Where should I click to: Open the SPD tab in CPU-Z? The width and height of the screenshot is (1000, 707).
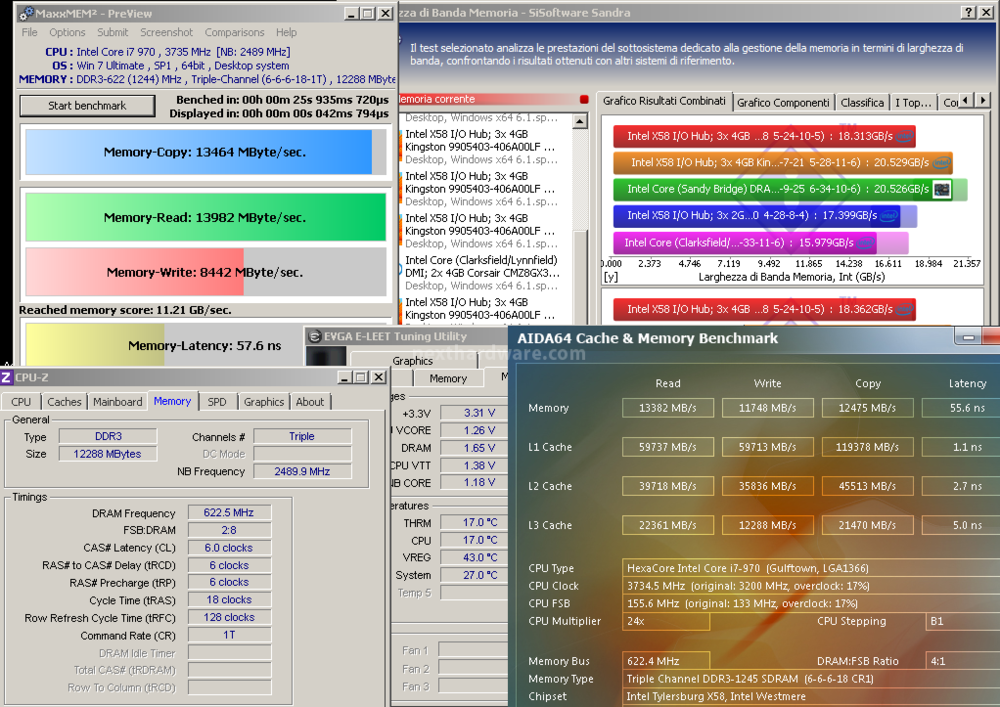tap(217, 402)
